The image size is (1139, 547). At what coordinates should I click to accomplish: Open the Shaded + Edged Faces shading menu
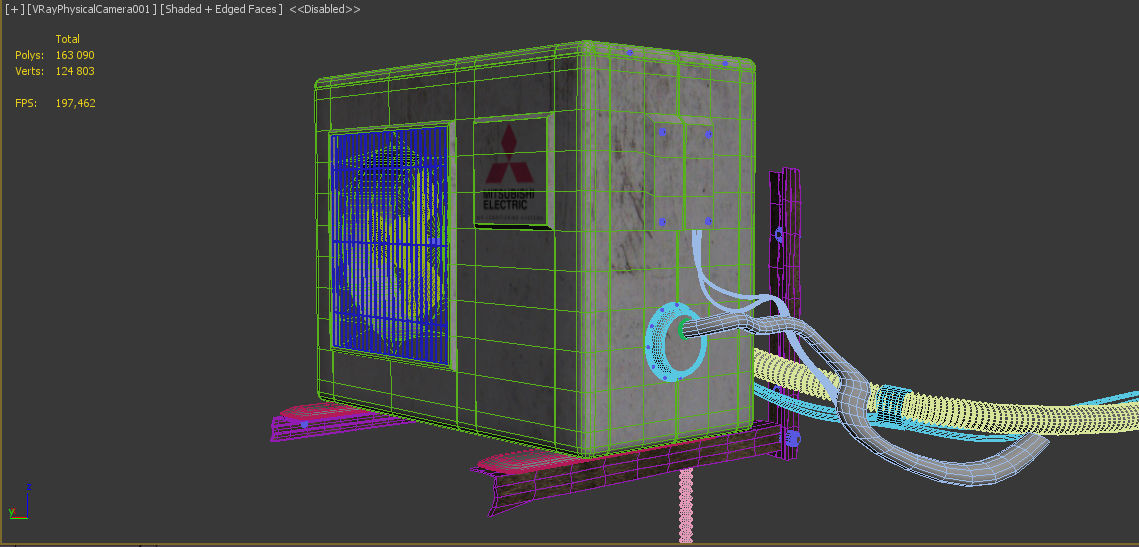(221, 9)
